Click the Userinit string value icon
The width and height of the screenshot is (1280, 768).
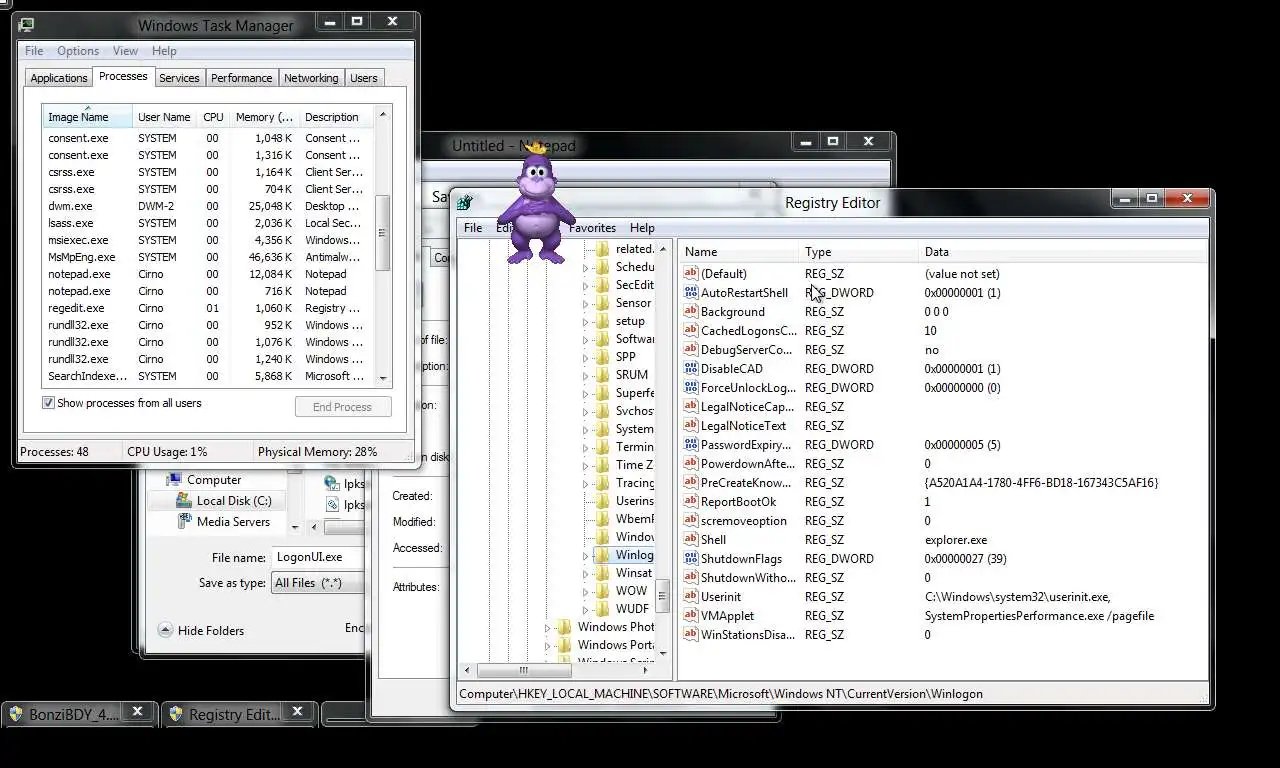[x=690, y=597]
